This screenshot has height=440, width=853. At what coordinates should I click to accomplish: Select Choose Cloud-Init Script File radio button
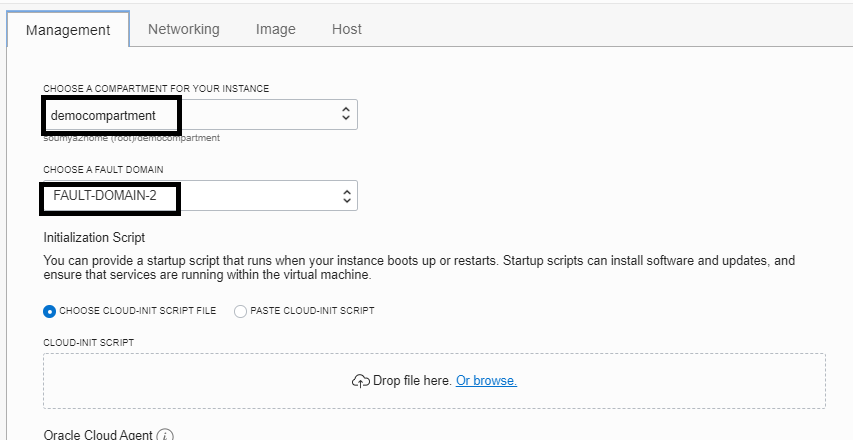pos(50,311)
